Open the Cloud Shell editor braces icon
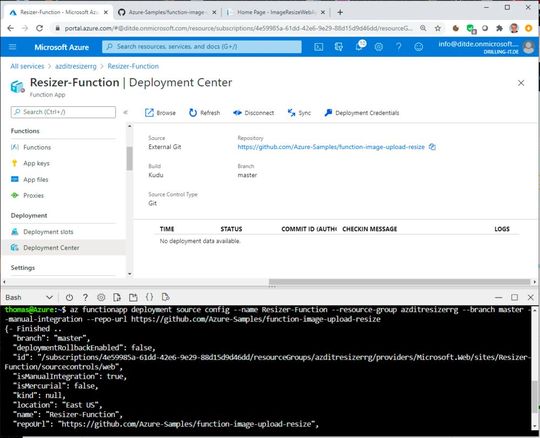 (x=149, y=297)
